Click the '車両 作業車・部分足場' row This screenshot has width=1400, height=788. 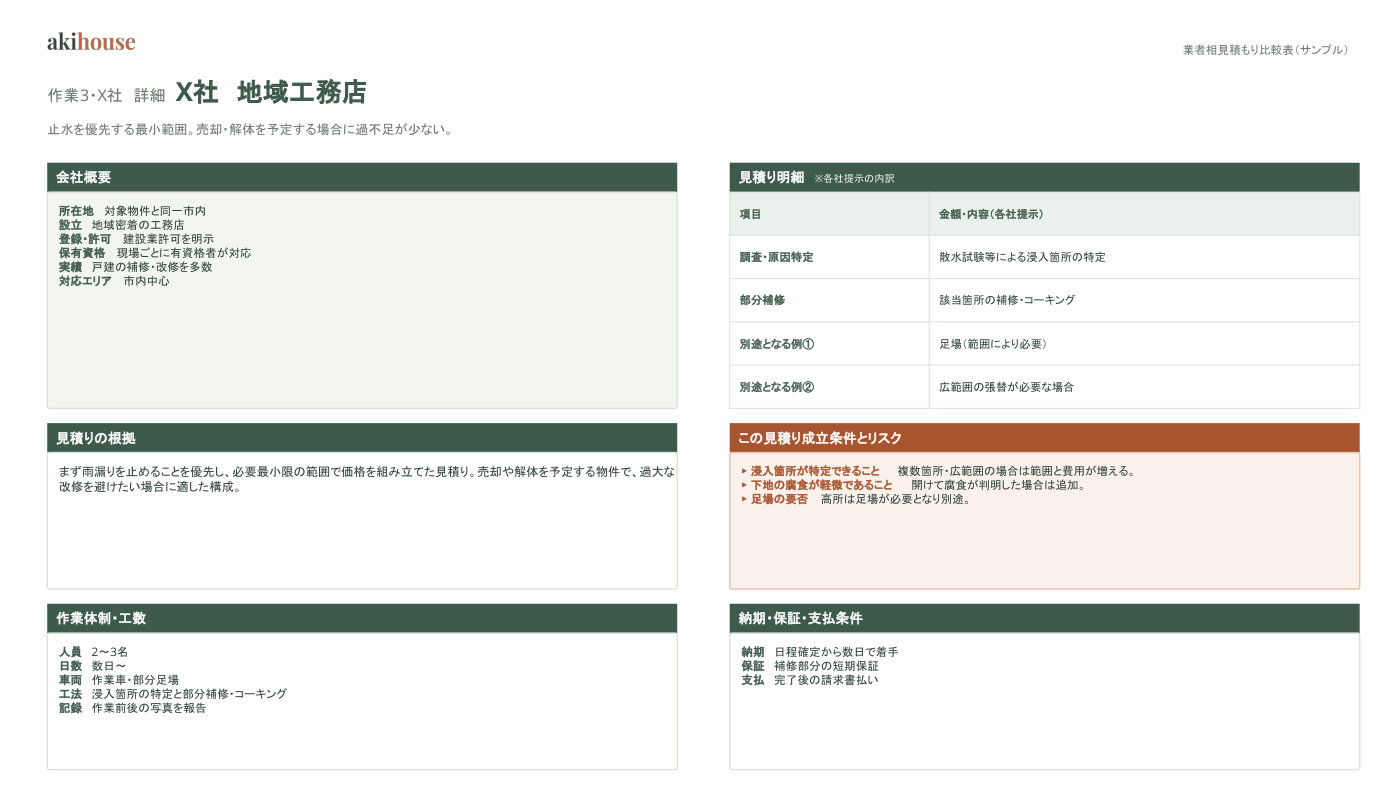click(119, 680)
